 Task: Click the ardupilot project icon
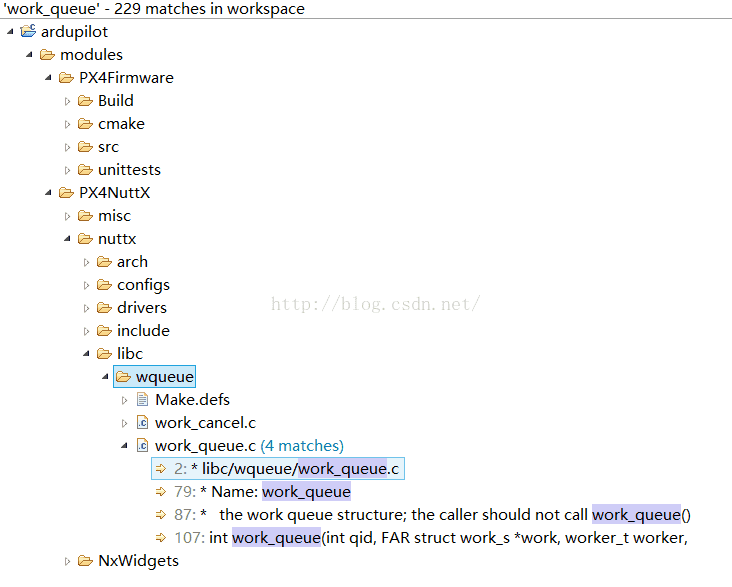[28, 31]
